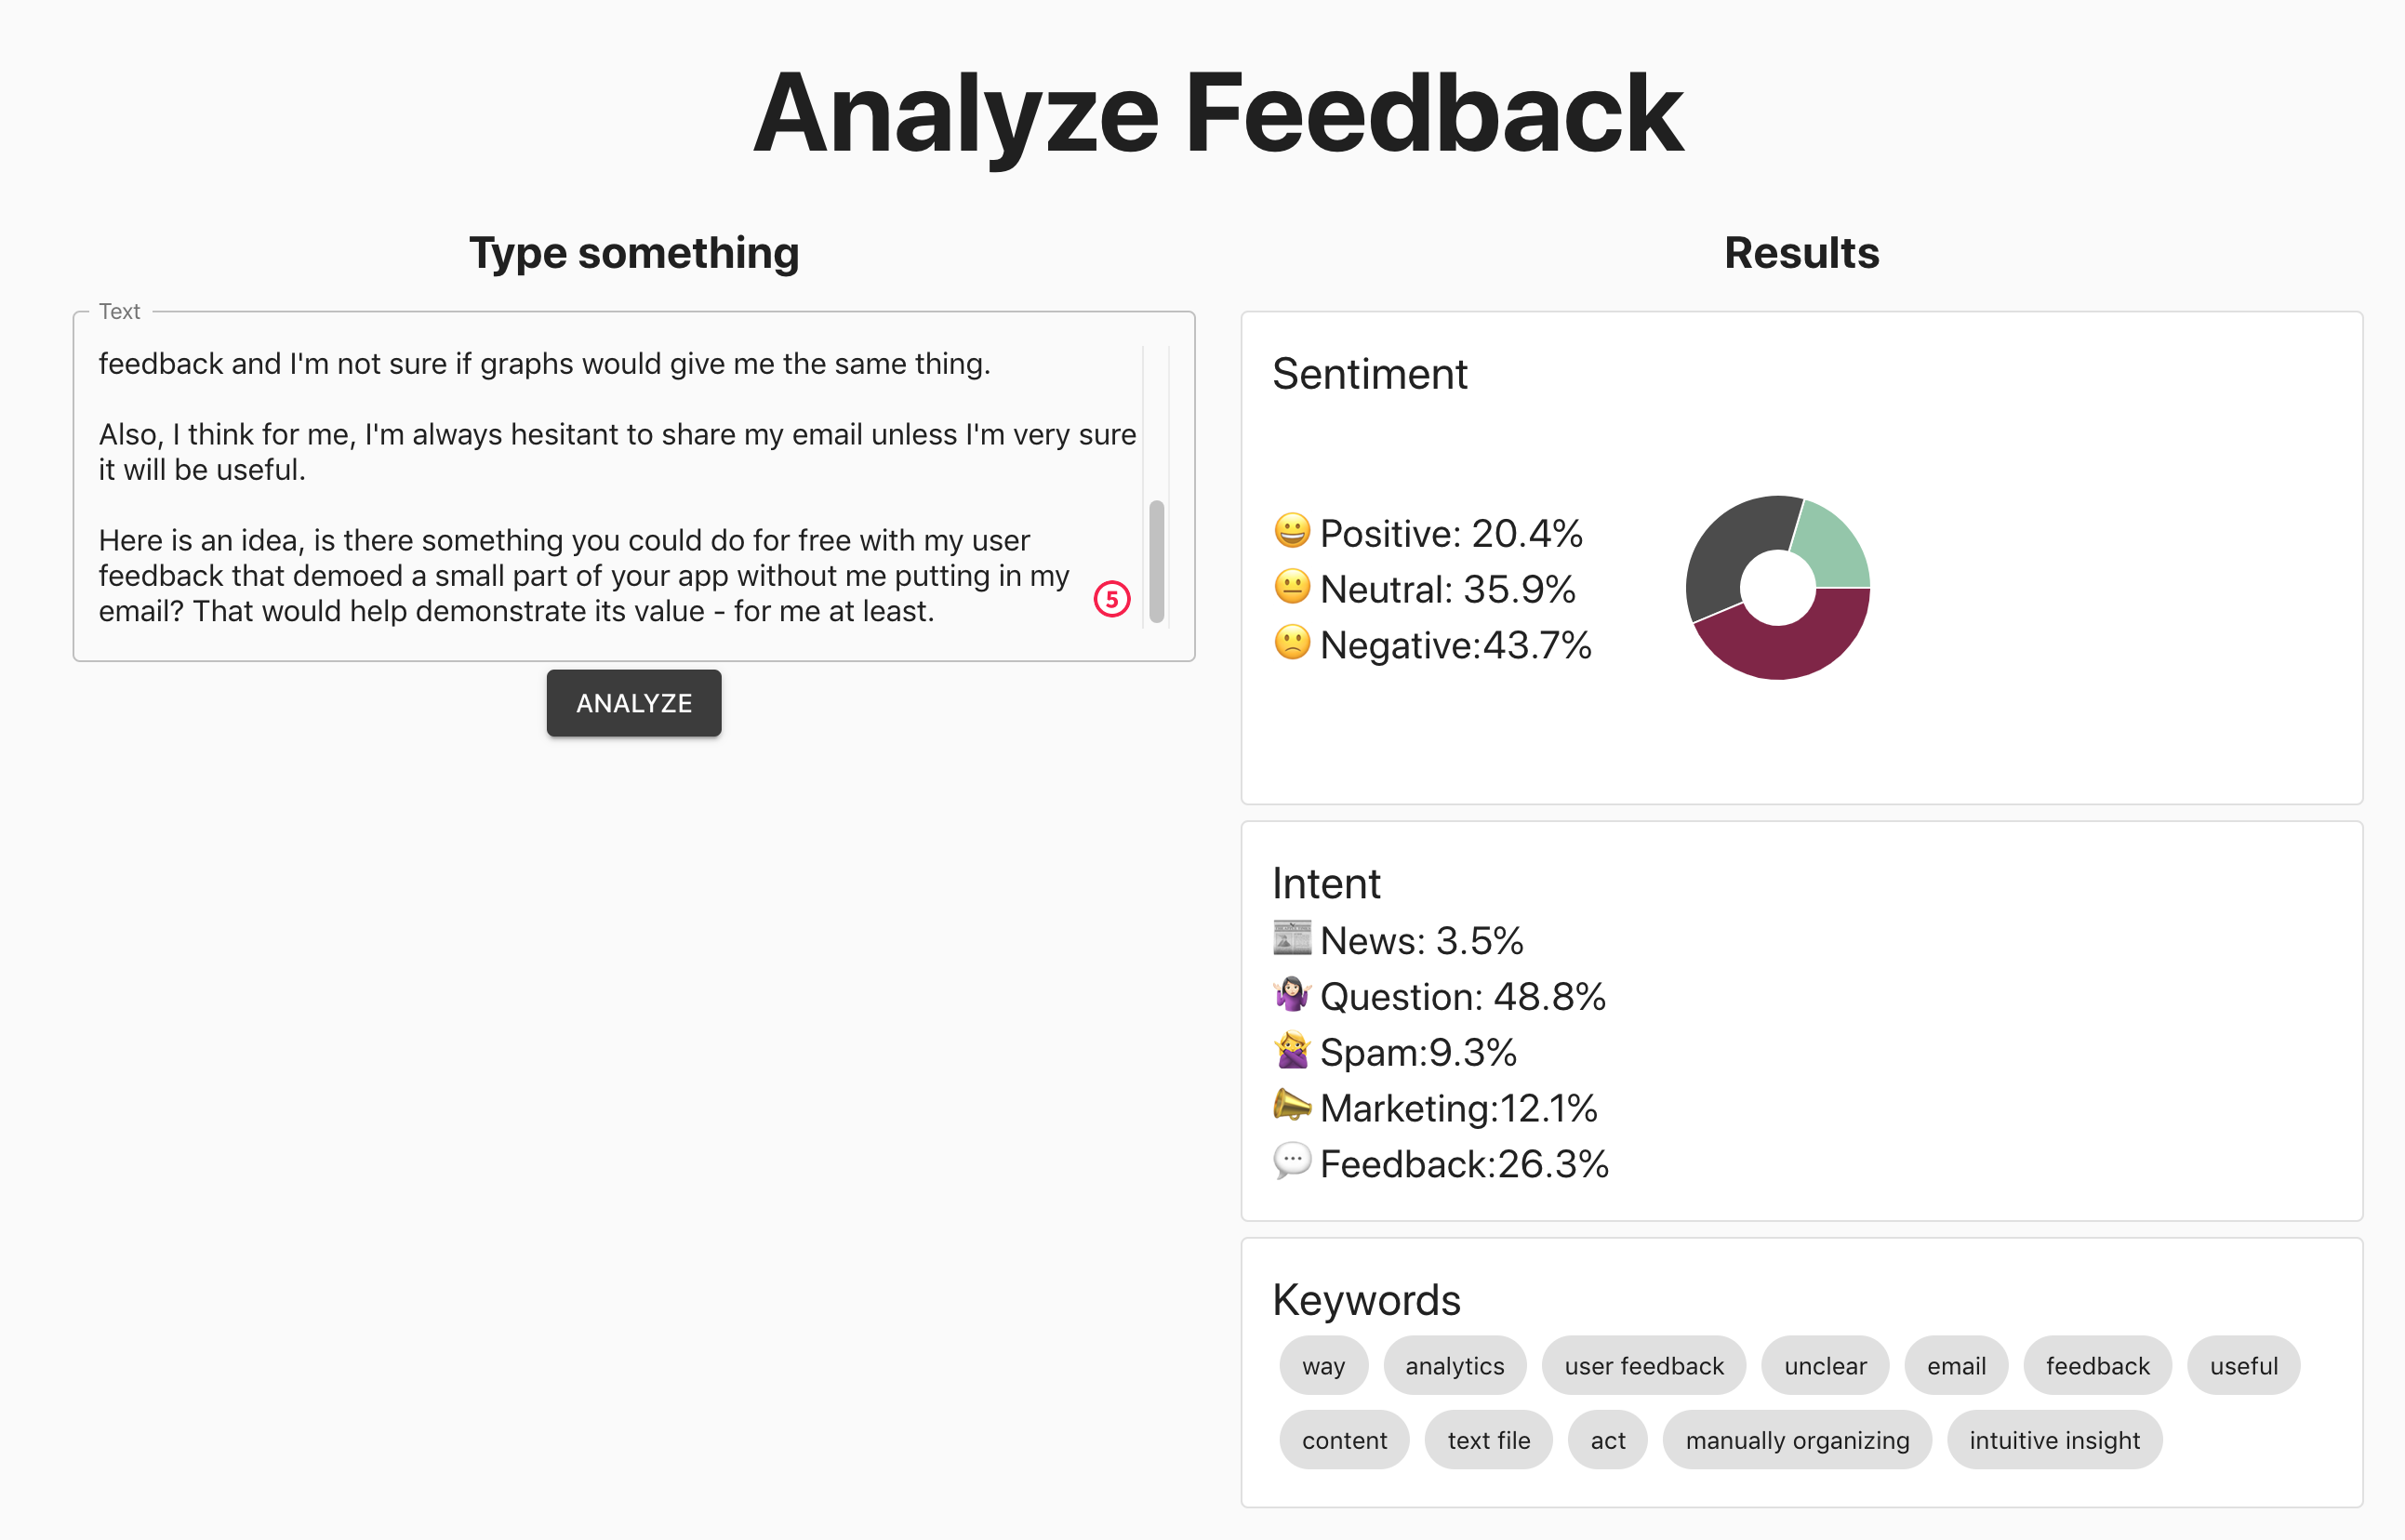2405x1540 pixels.
Task: Click the red circled 5 badge icon
Action: tap(1111, 599)
